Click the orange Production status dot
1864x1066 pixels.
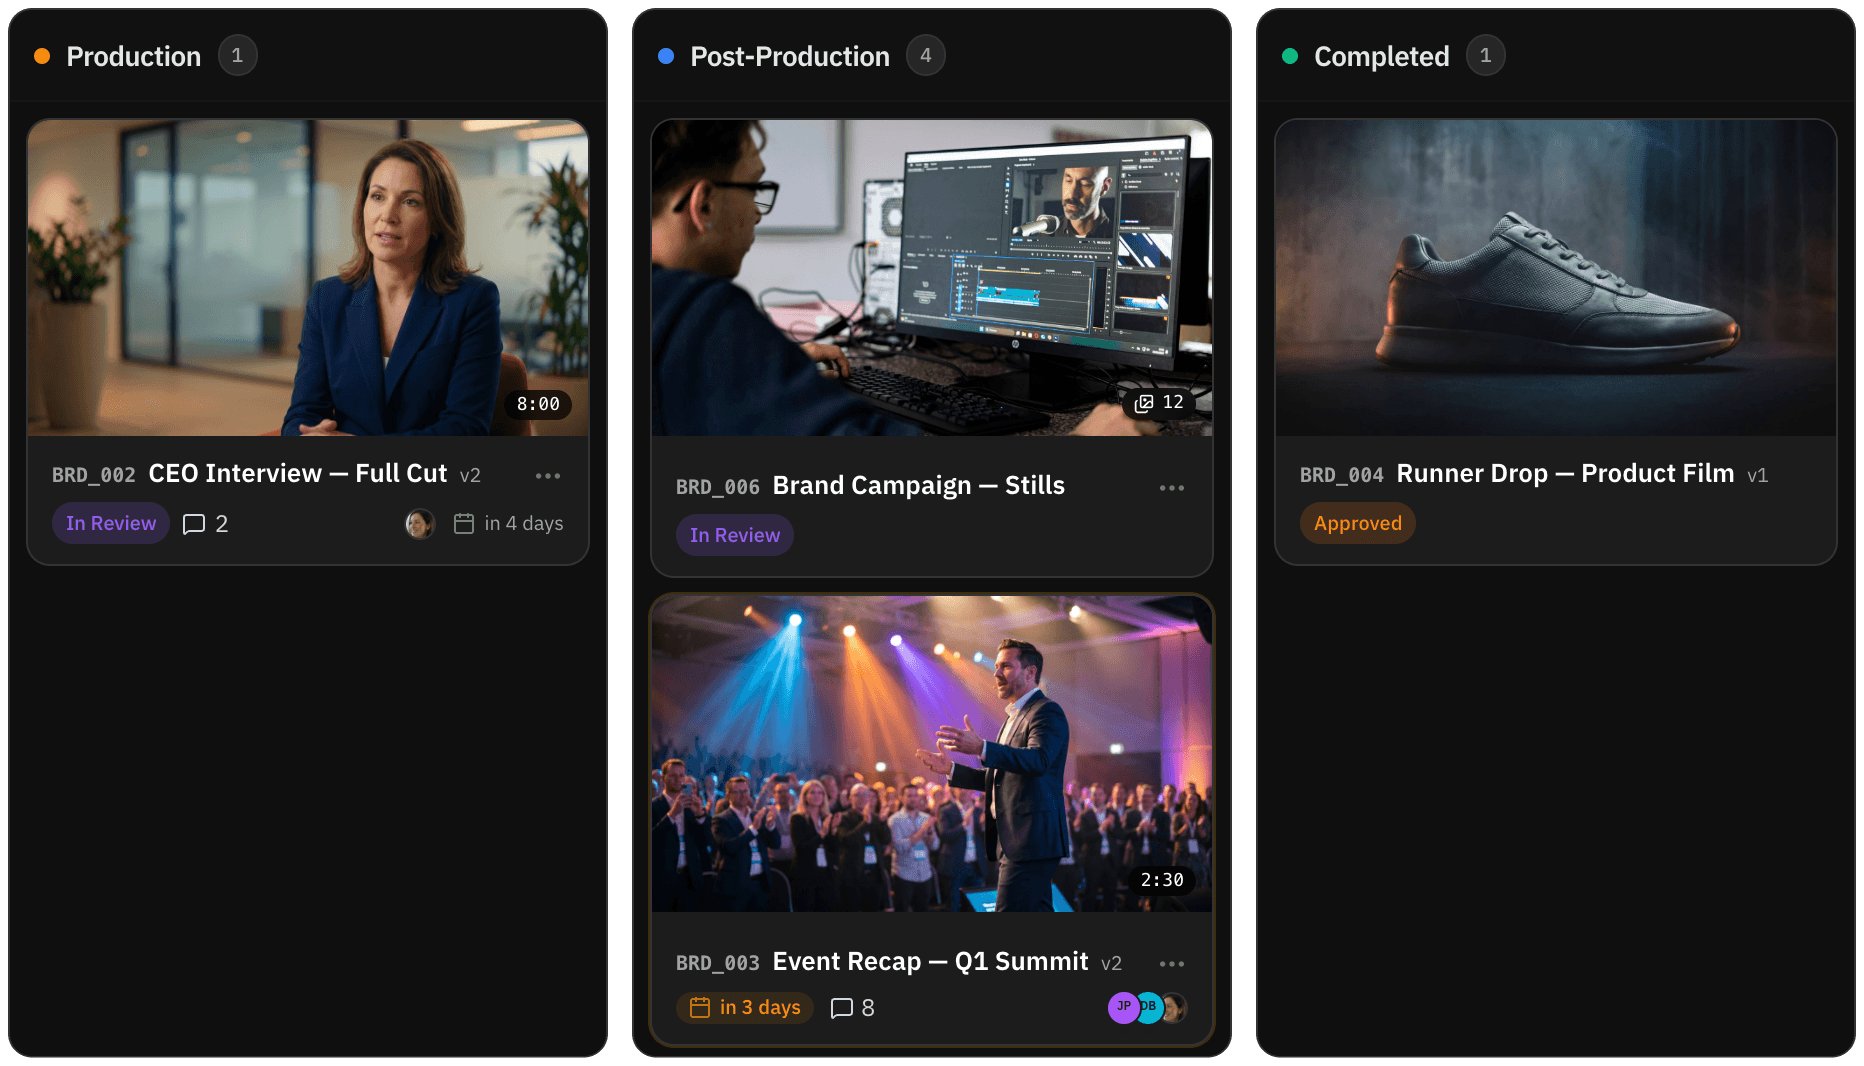tap(42, 56)
